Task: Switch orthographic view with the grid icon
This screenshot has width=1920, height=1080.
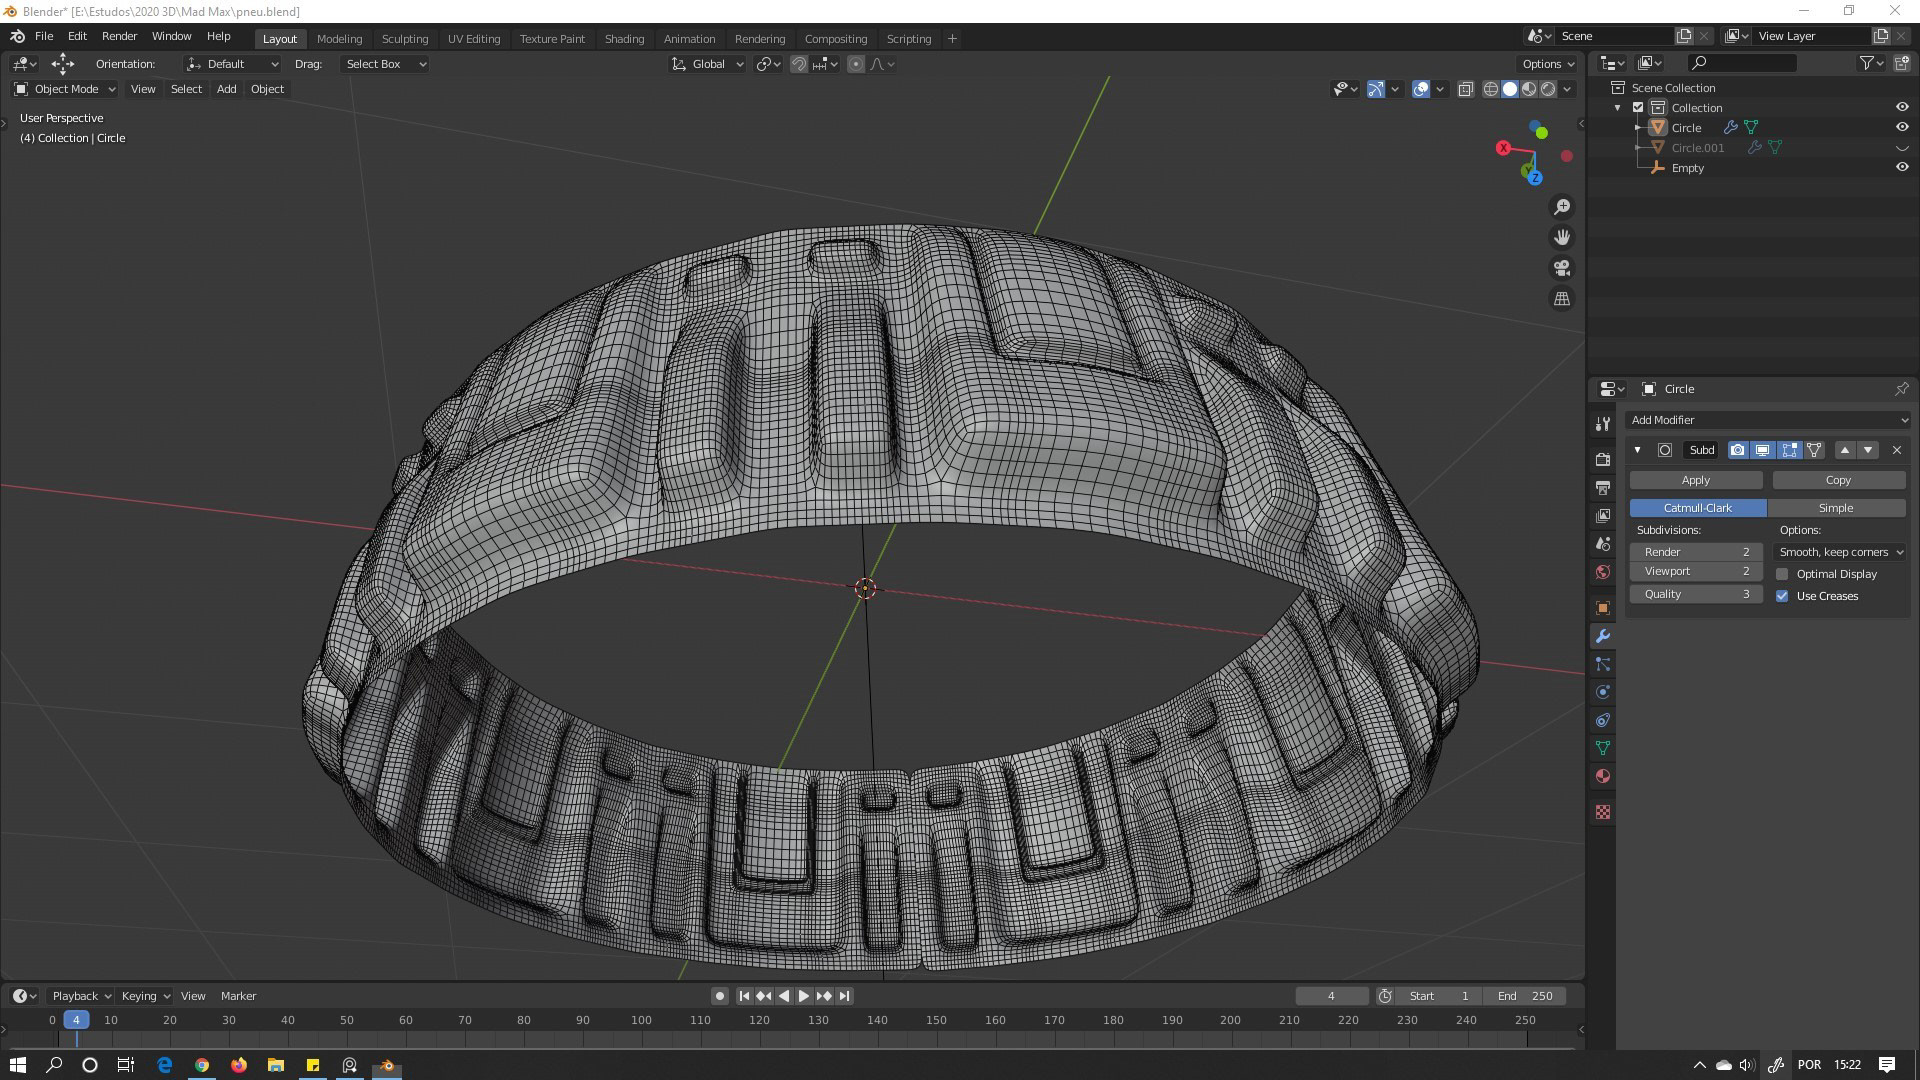Action: coord(1562,299)
